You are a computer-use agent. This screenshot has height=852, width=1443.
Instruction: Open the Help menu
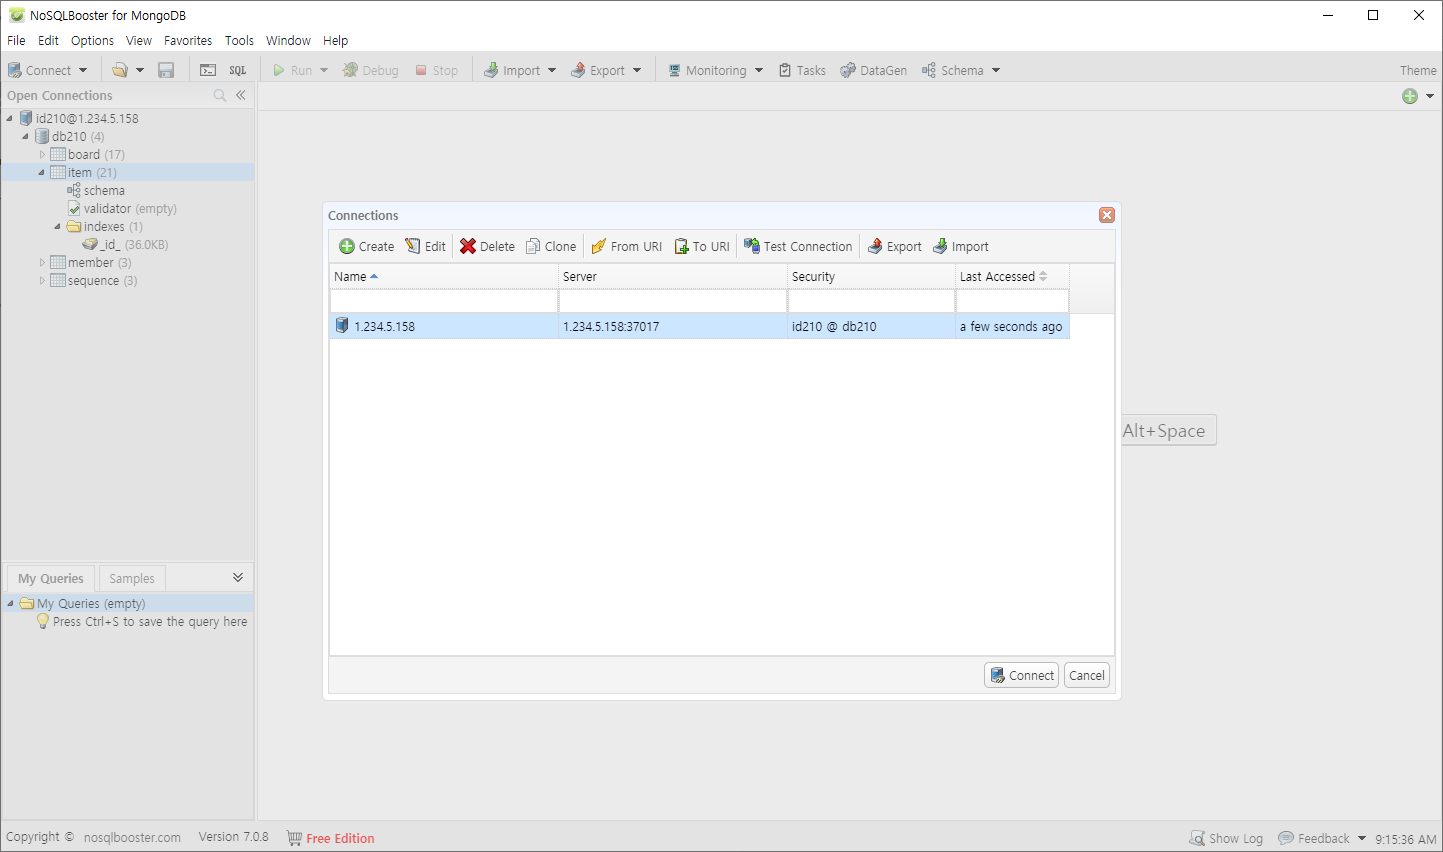[335, 40]
